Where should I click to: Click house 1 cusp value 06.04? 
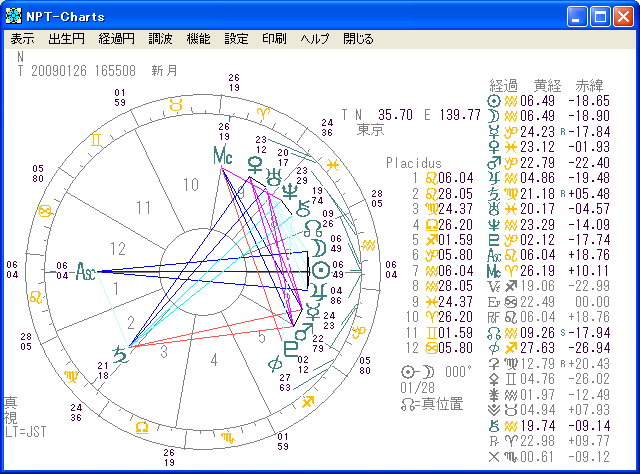click(x=456, y=178)
